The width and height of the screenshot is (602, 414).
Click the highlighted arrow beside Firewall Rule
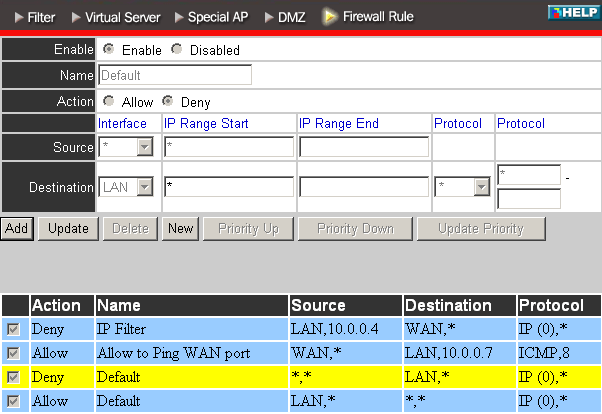point(329,17)
